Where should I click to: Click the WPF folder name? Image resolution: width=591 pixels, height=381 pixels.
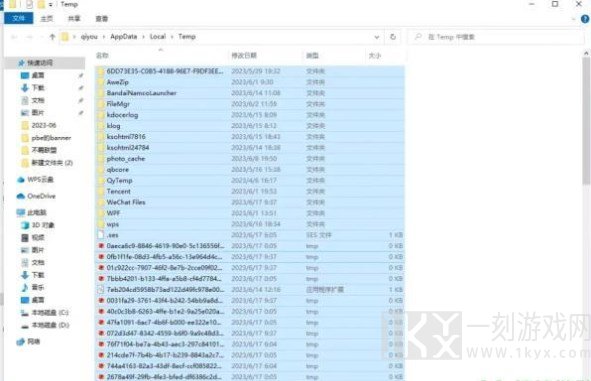[x=113, y=213]
